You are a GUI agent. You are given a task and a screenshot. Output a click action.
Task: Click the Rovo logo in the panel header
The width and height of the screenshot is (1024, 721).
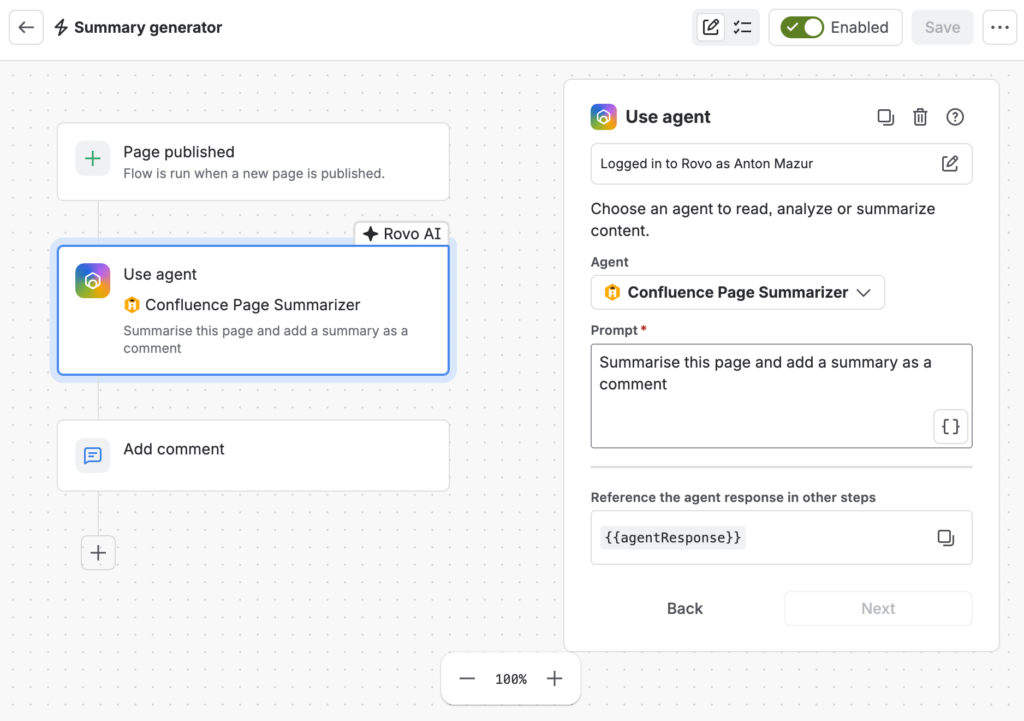pos(603,117)
